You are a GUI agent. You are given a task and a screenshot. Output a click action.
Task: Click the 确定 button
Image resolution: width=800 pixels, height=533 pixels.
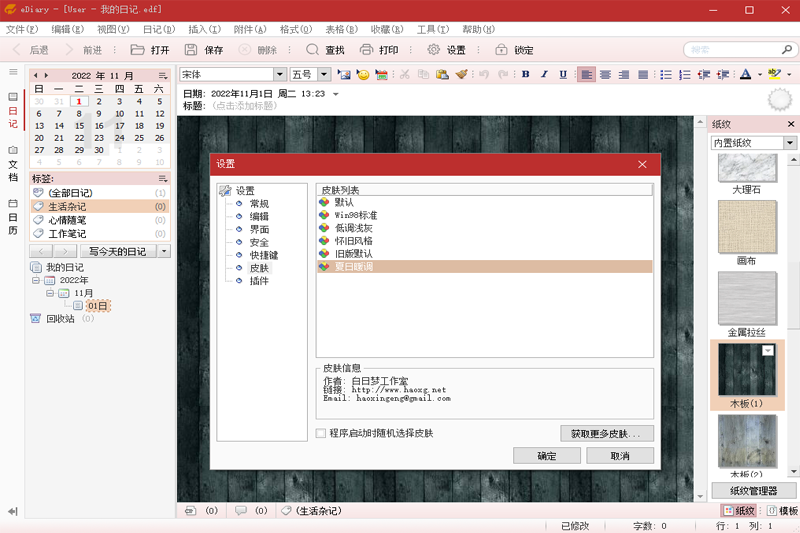547,456
